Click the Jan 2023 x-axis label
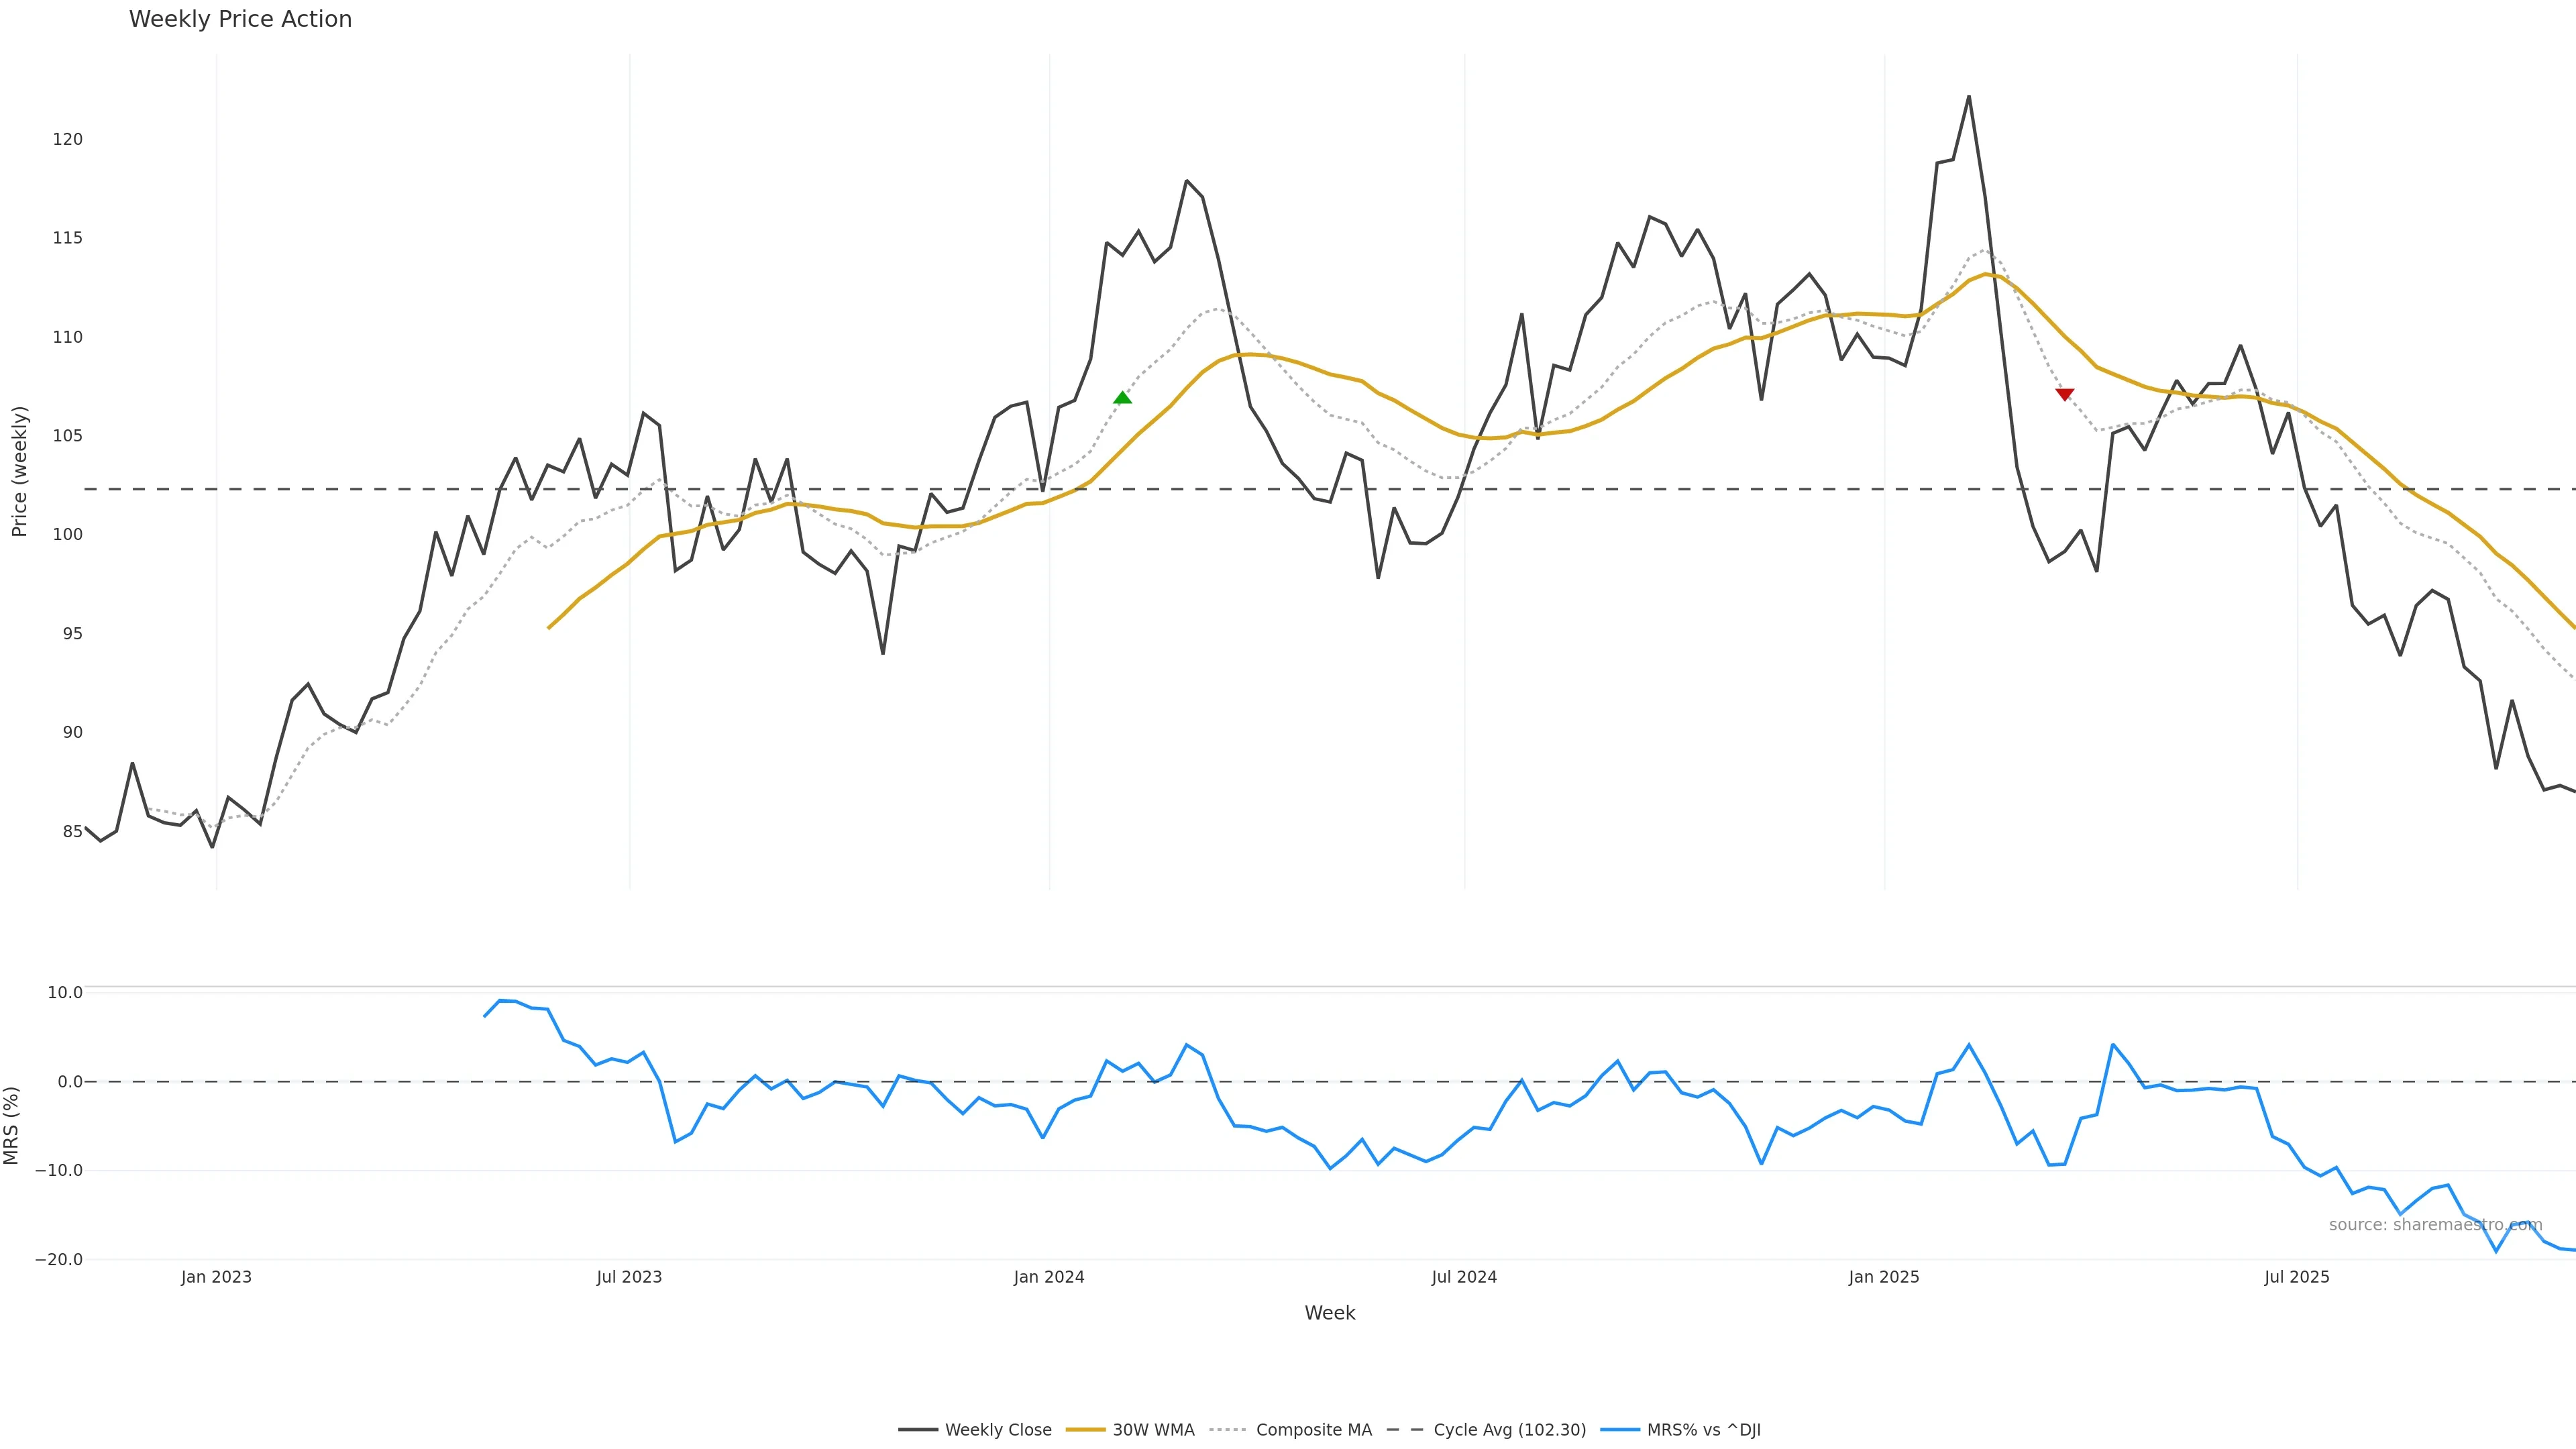 click(216, 1277)
